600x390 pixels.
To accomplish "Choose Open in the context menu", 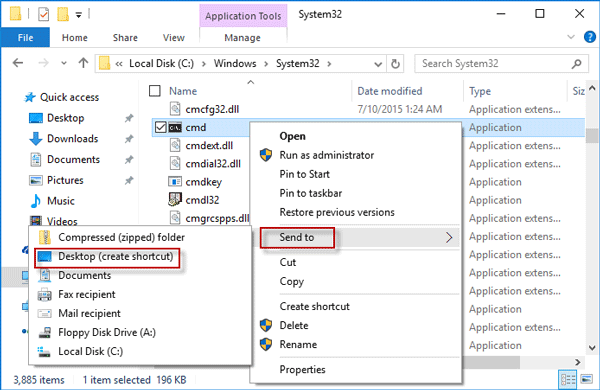I will coord(292,136).
